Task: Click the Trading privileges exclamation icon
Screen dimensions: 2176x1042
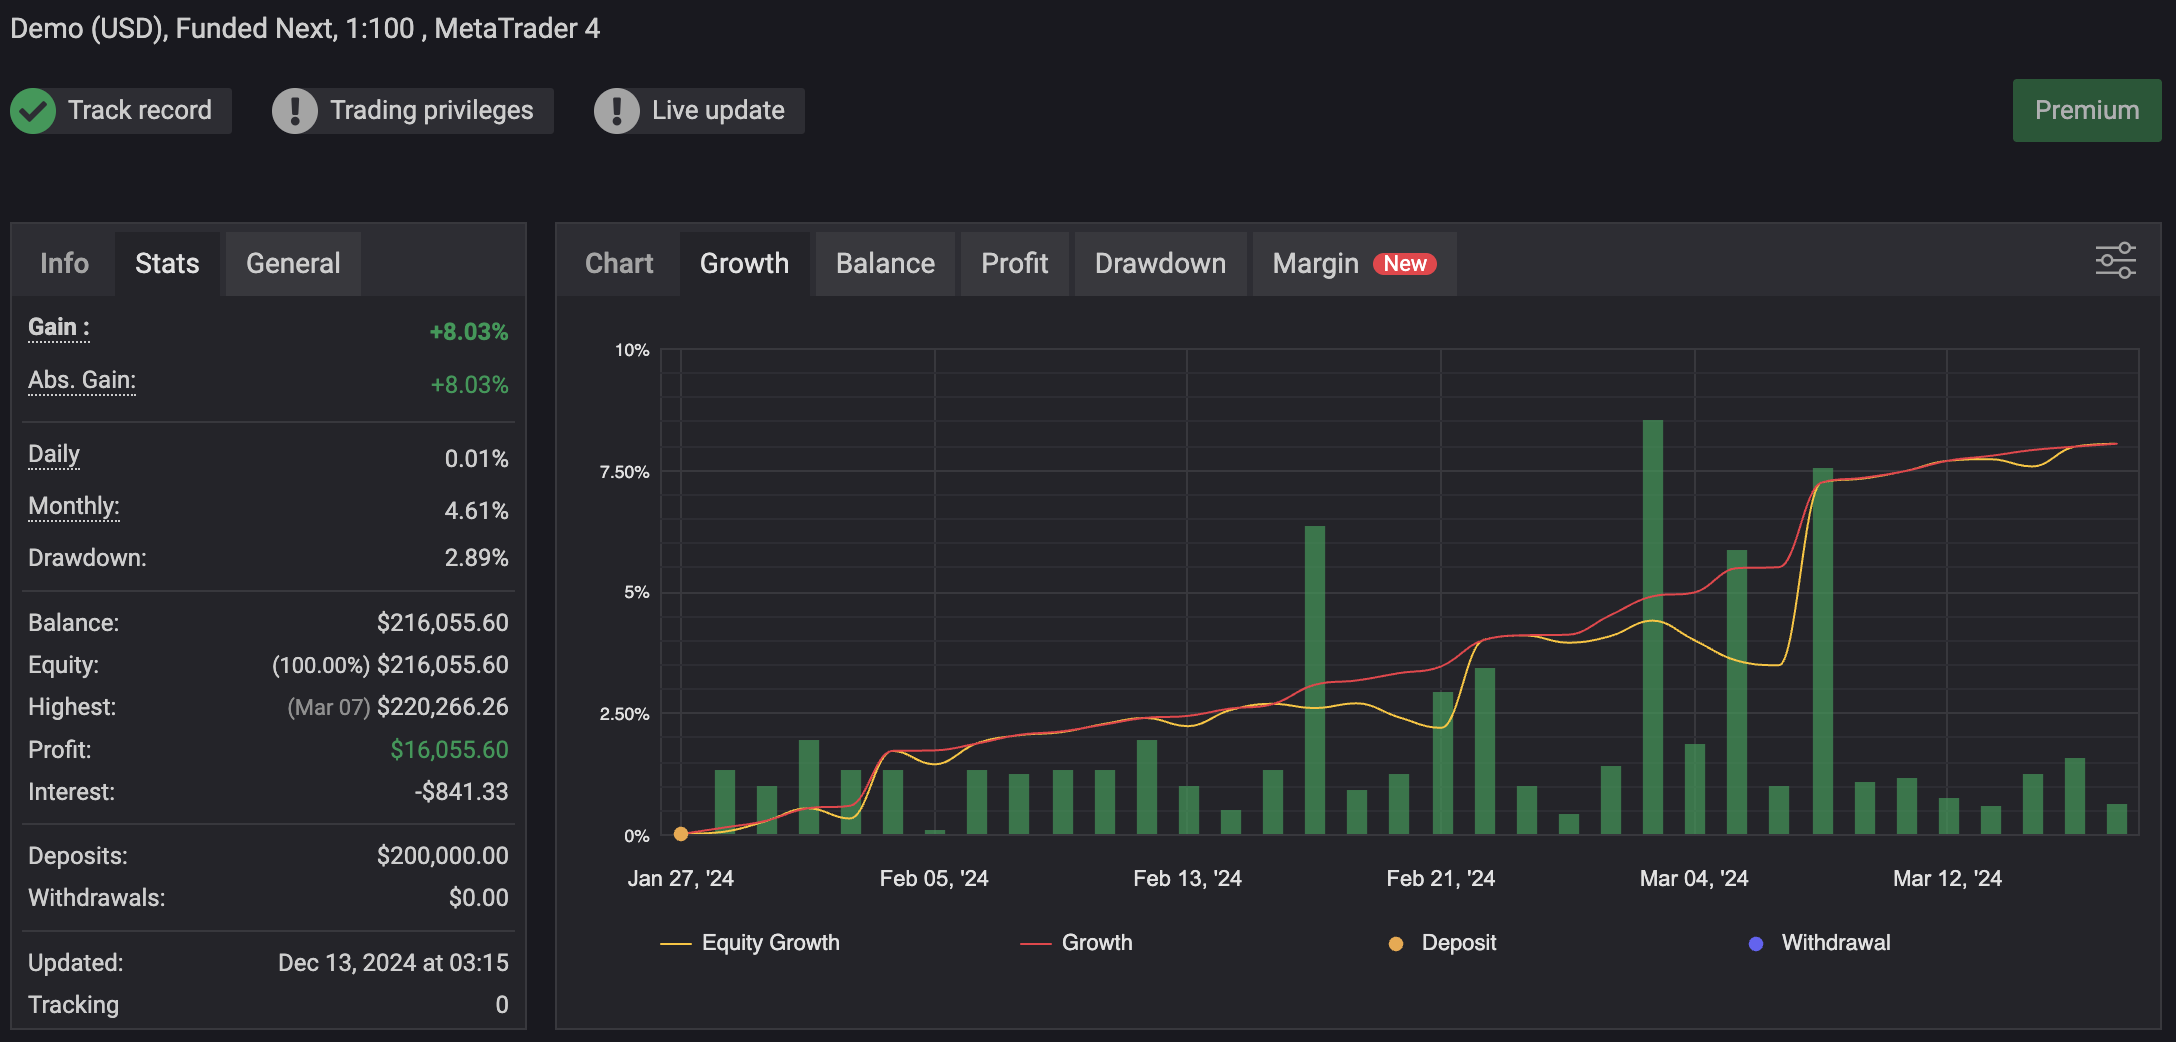Action: point(295,111)
